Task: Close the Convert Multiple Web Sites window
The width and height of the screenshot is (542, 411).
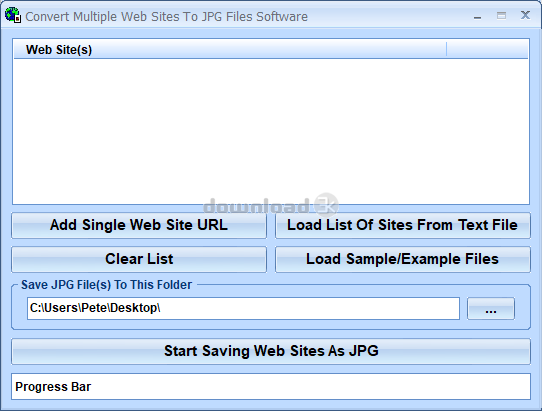Action: click(x=525, y=15)
